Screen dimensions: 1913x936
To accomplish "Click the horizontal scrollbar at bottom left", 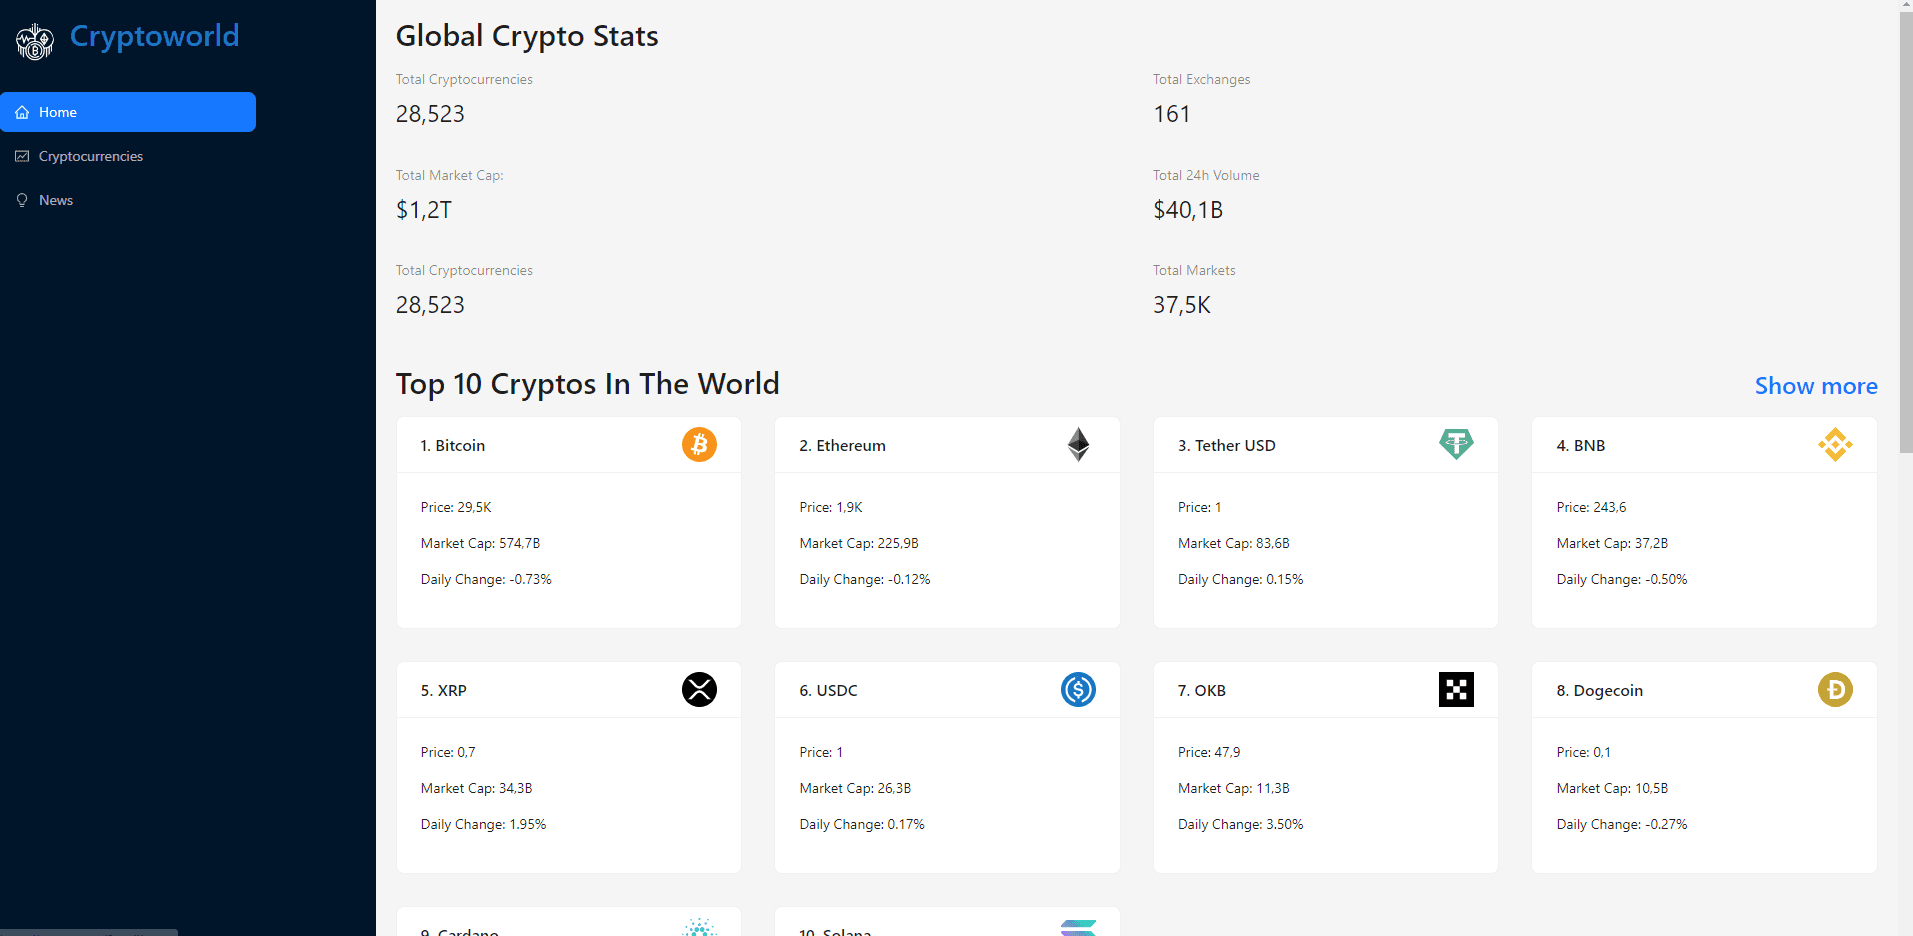I will pos(90,931).
